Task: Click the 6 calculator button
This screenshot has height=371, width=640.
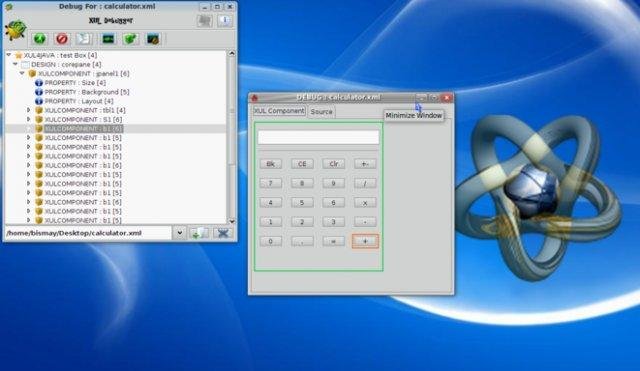Action: [x=333, y=202]
